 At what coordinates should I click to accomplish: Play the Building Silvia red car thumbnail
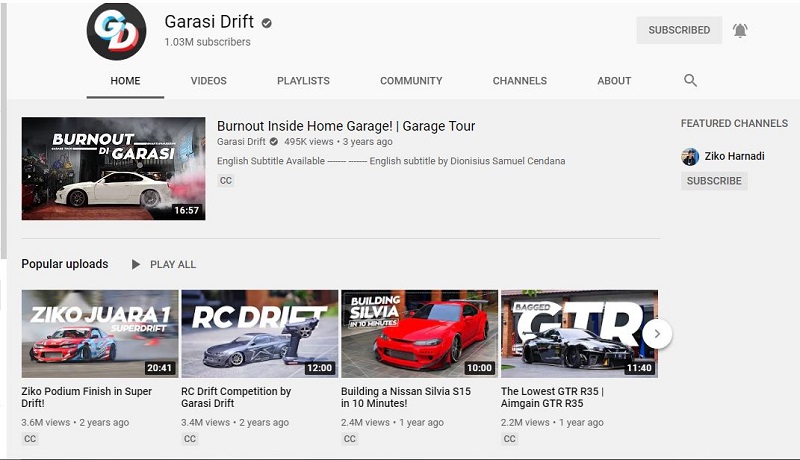pos(419,334)
